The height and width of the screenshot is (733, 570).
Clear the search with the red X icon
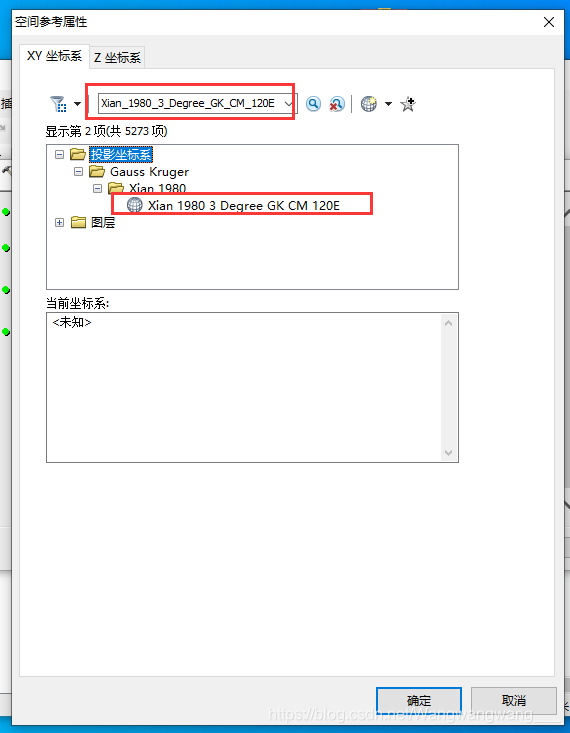(337, 104)
